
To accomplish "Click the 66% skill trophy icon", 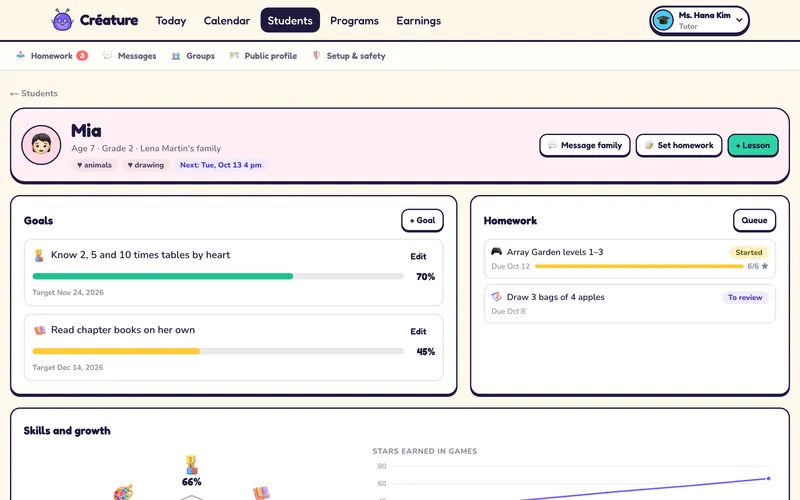I will pyautogui.click(x=191, y=465).
